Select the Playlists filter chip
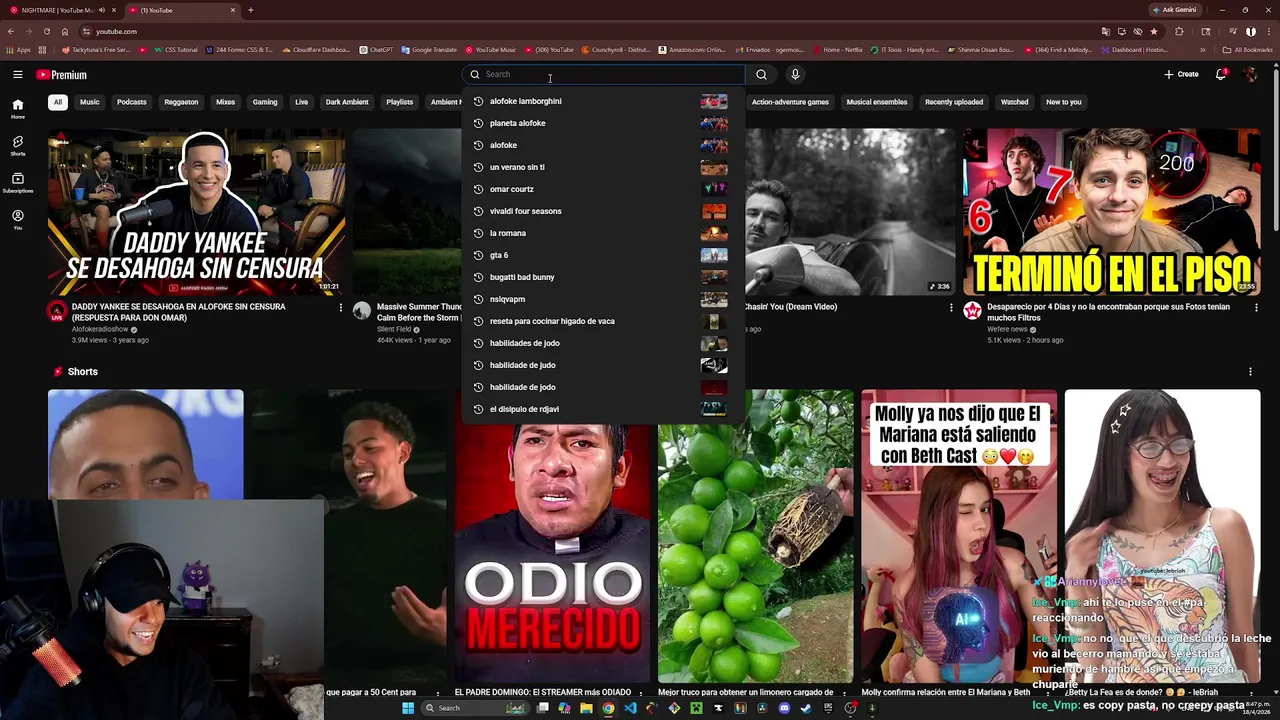This screenshot has width=1280, height=720. point(399,102)
